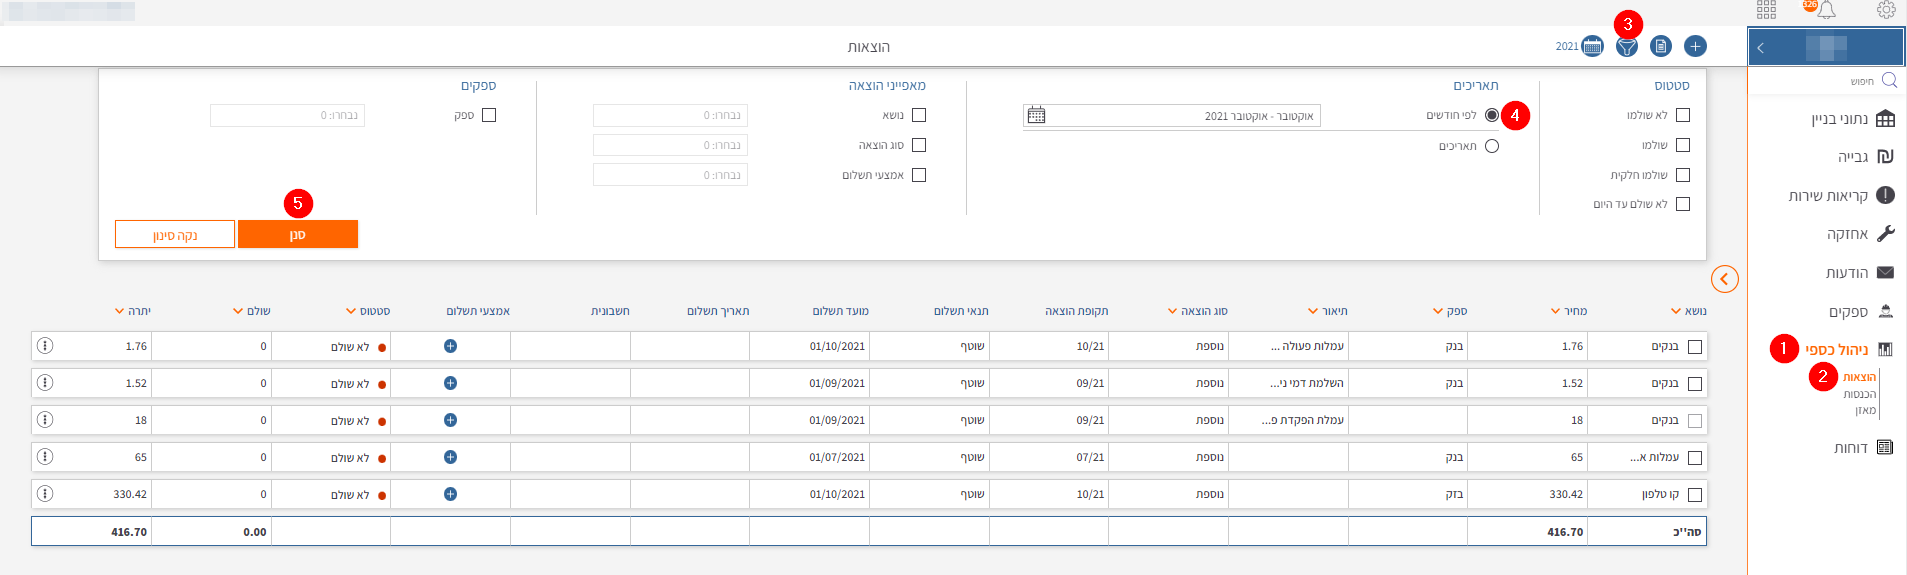Open the notifications bell icon
The image size is (1907, 575).
(x=1827, y=10)
